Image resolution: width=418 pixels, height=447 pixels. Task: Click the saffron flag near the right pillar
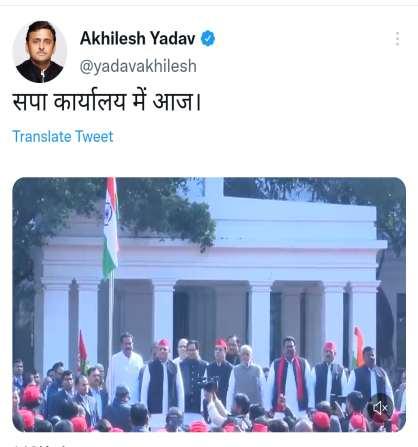coord(359,347)
